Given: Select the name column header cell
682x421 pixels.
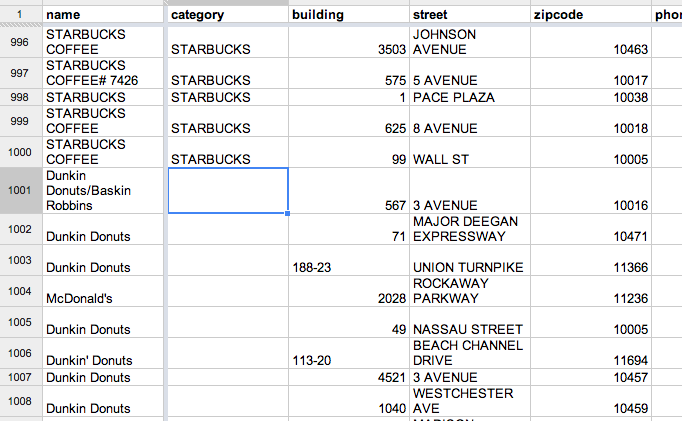Looking at the screenshot, I should pyautogui.click(x=103, y=14).
